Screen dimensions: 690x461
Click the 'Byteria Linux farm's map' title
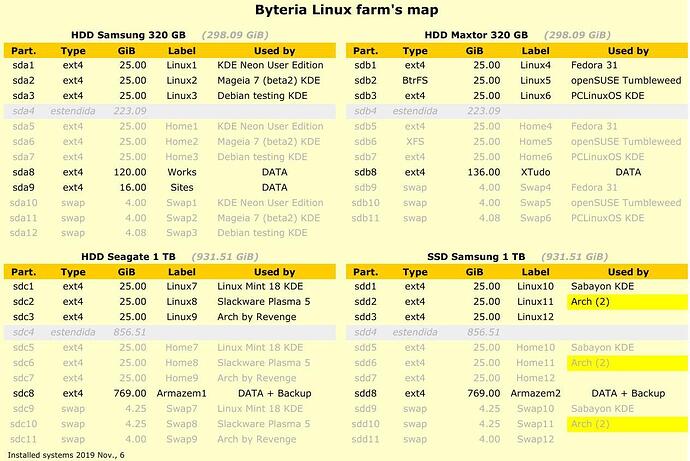346,10
